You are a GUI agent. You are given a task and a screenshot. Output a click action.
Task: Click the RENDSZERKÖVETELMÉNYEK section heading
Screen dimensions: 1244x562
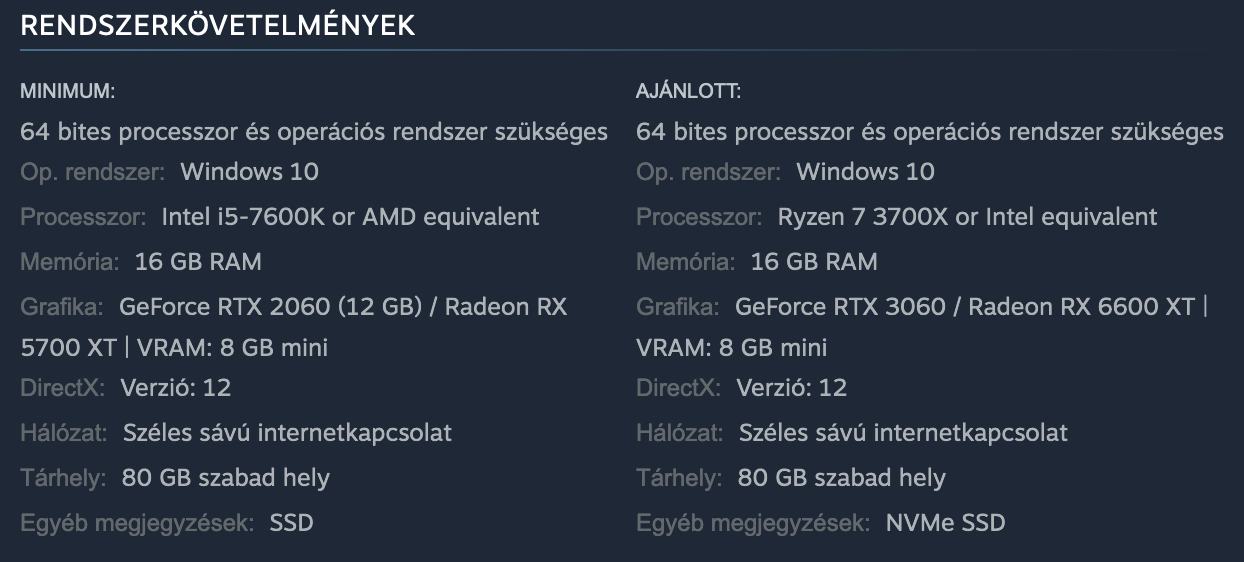coord(217,26)
